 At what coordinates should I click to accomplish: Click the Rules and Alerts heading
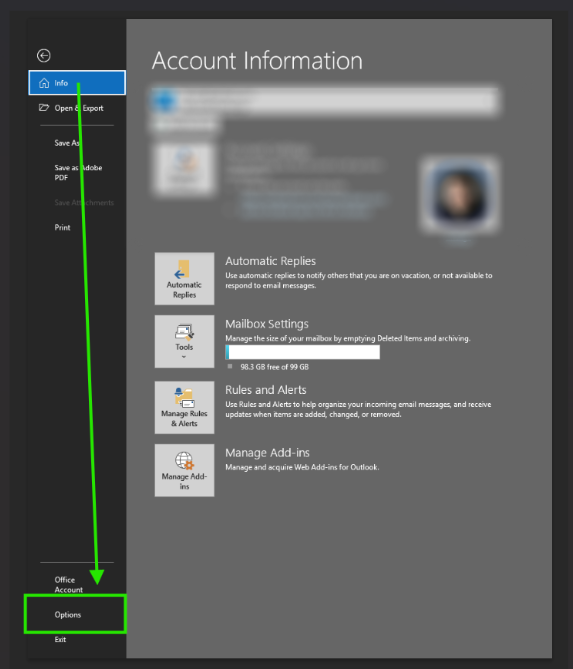click(266, 390)
